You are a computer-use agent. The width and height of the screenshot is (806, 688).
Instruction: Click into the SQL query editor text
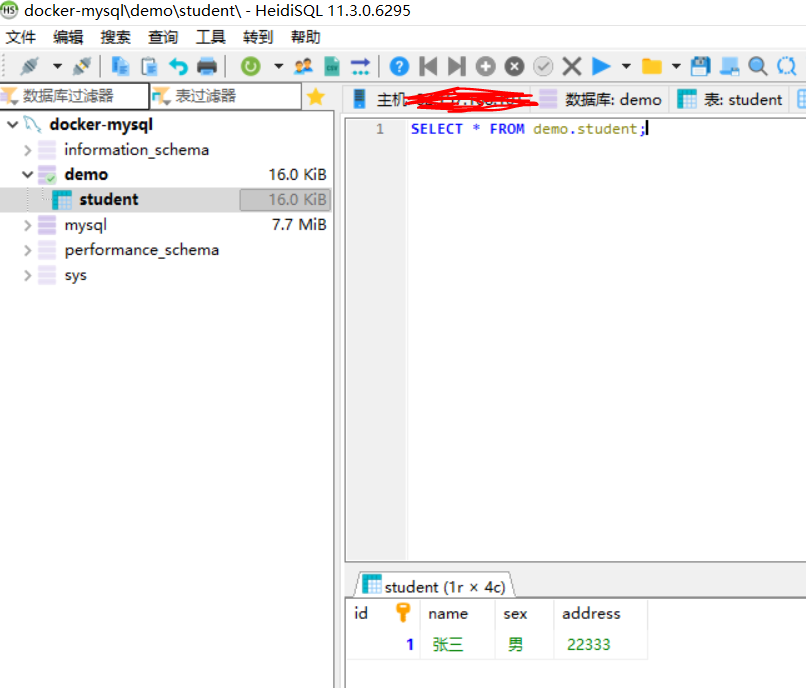pyautogui.click(x=527, y=129)
